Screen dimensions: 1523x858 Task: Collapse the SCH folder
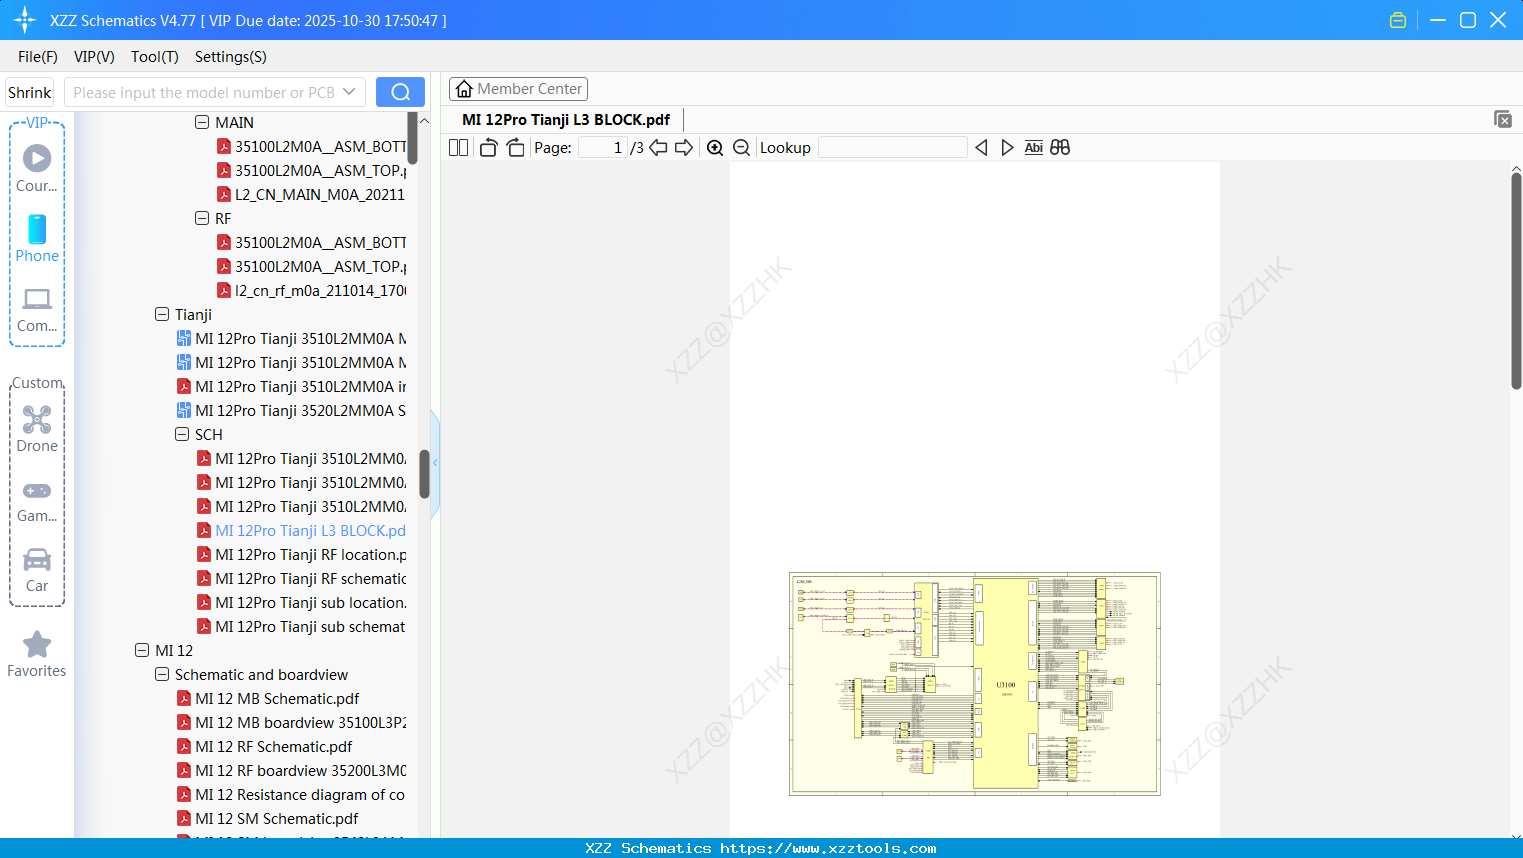coord(182,434)
